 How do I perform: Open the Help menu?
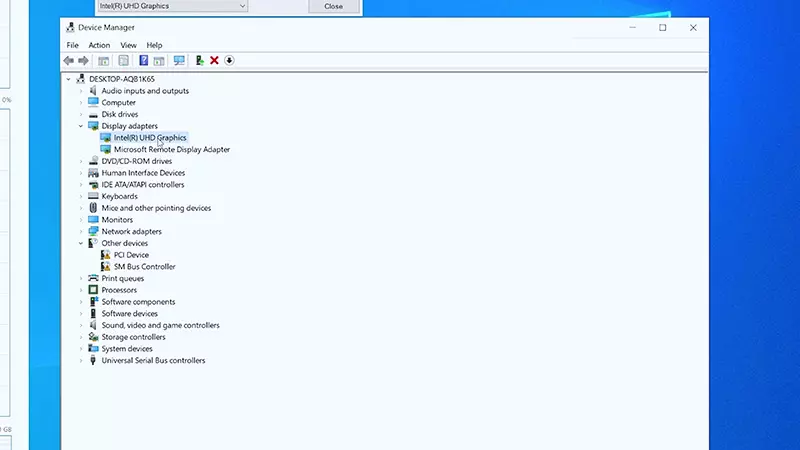(x=154, y=45)
